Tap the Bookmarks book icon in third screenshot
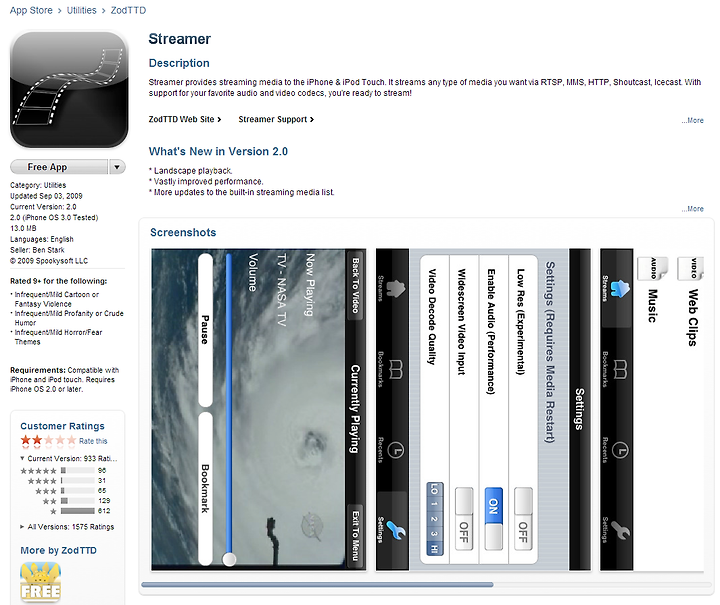 click(x=620, y=370)
